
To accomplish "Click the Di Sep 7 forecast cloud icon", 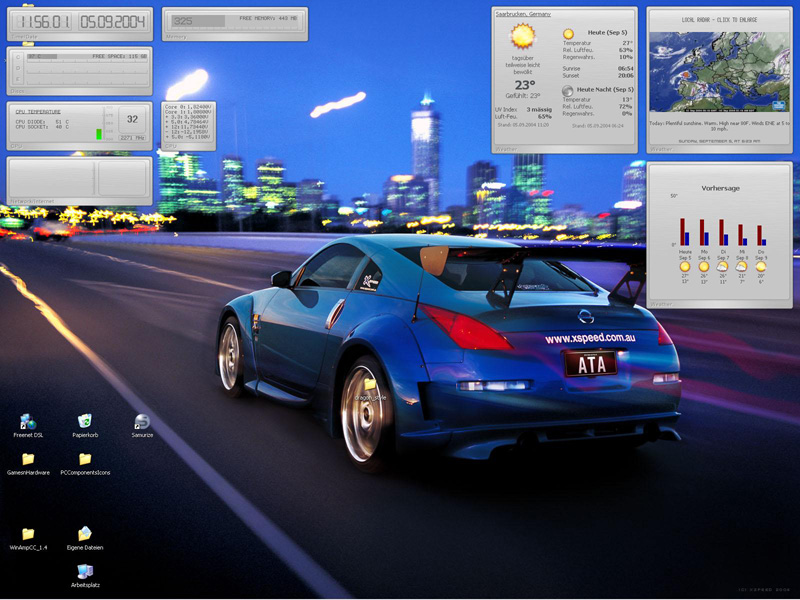I will (x=722, y=266).
